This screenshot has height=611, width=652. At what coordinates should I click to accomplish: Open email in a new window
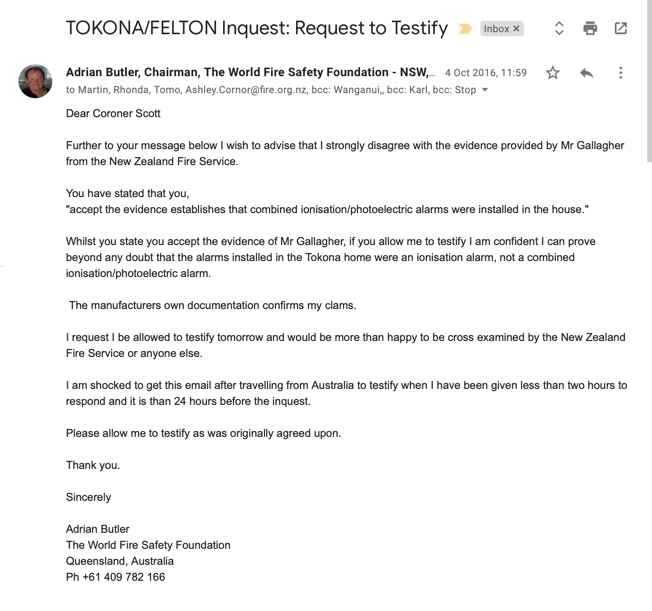621,29
